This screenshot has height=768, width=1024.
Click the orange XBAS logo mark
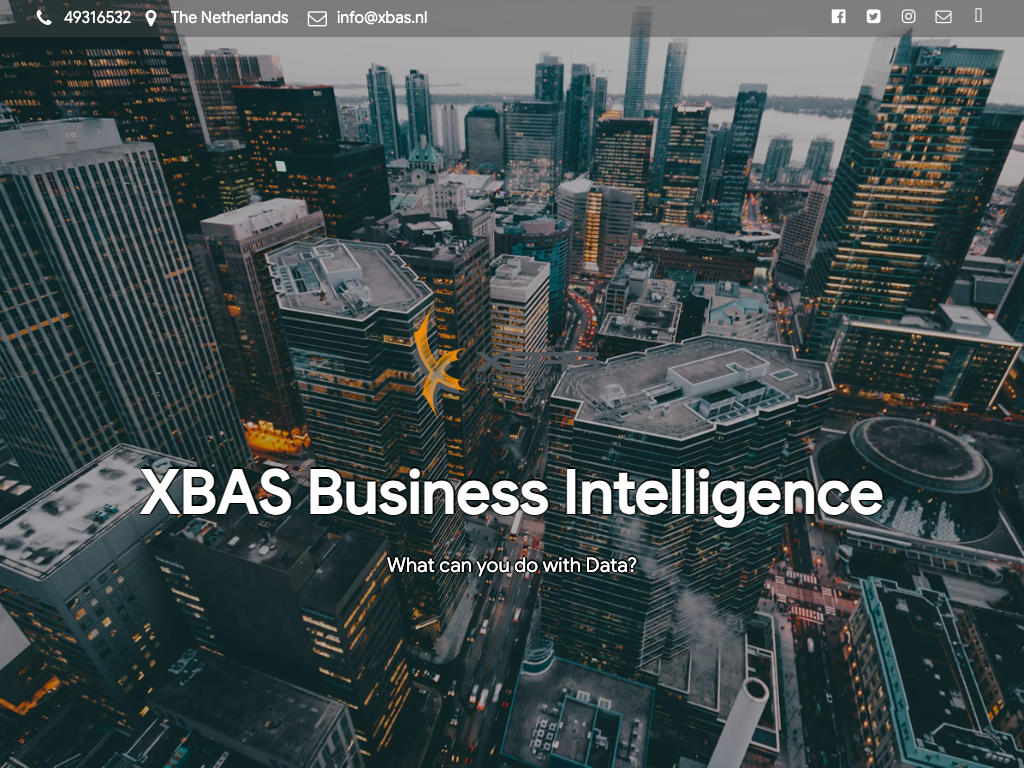tap(436, 363)
